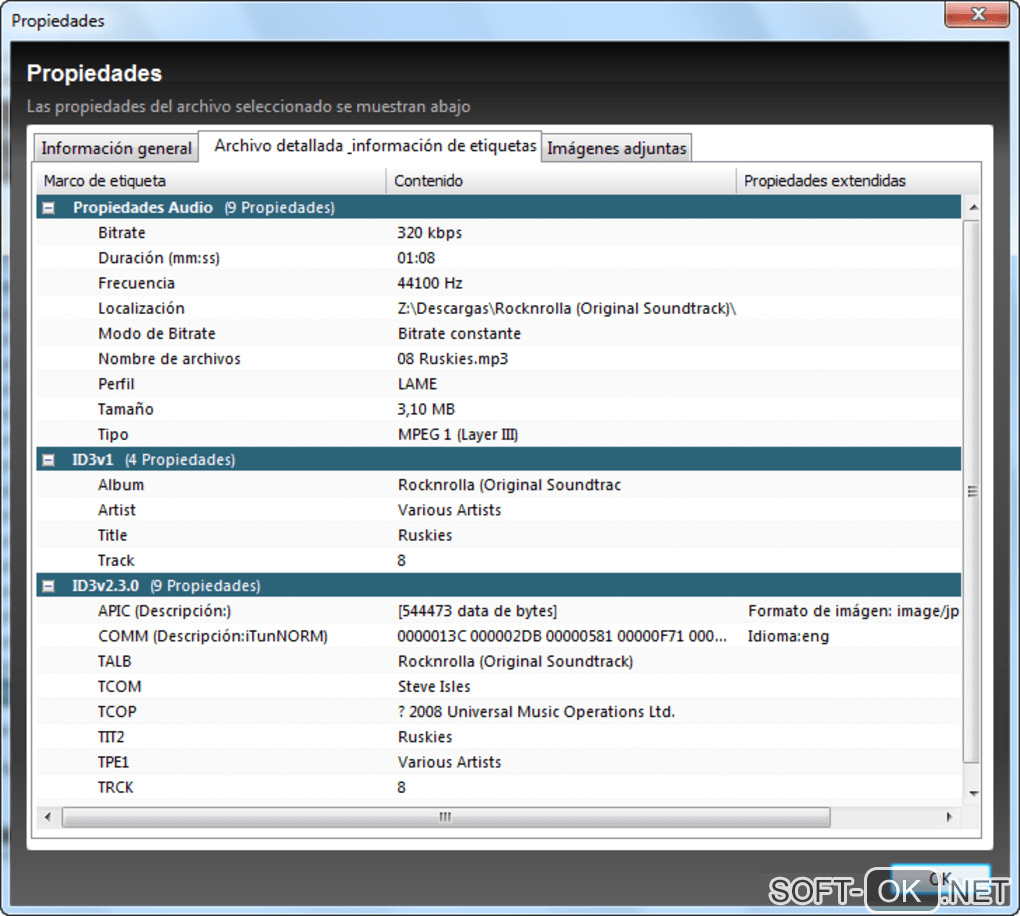
Task: Click the horizontal scrollbar left arrow
Action: (47, 817)
